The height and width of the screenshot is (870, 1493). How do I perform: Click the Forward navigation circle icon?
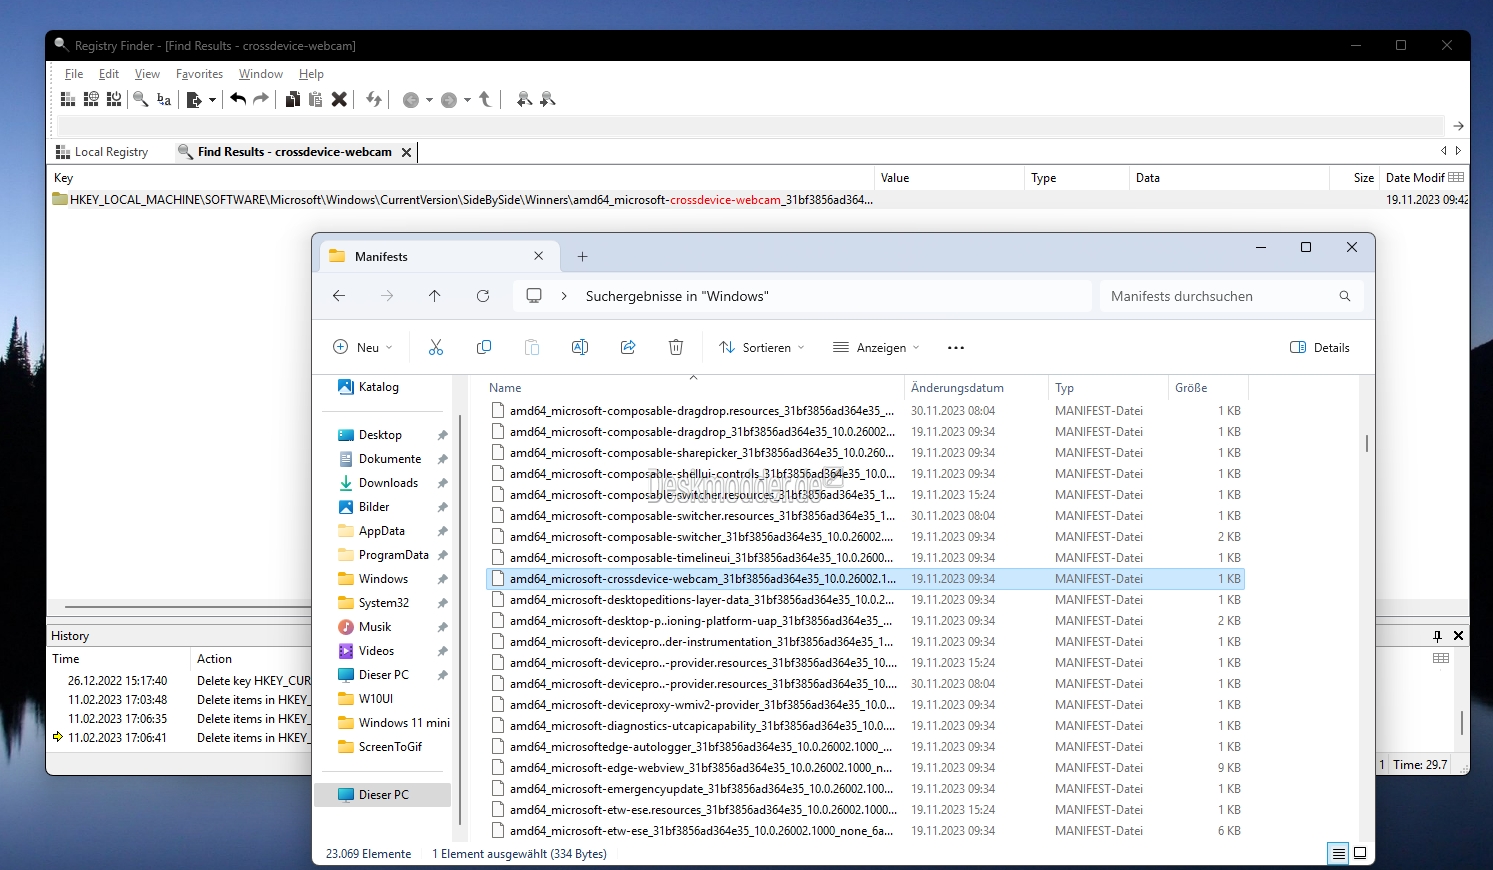[449, 100]
